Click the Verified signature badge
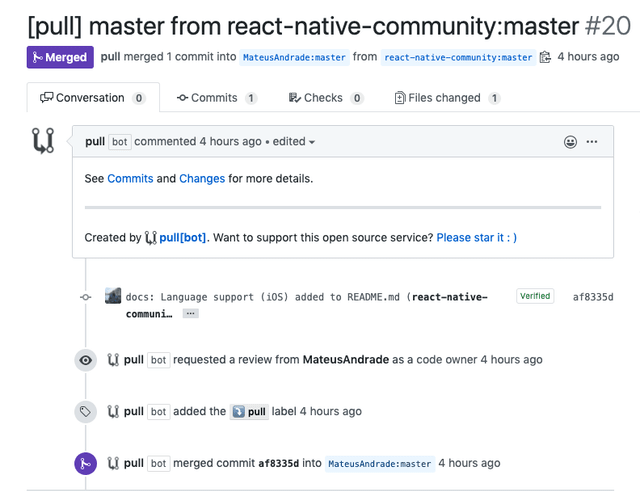The image size is (640, 491). 535,296
